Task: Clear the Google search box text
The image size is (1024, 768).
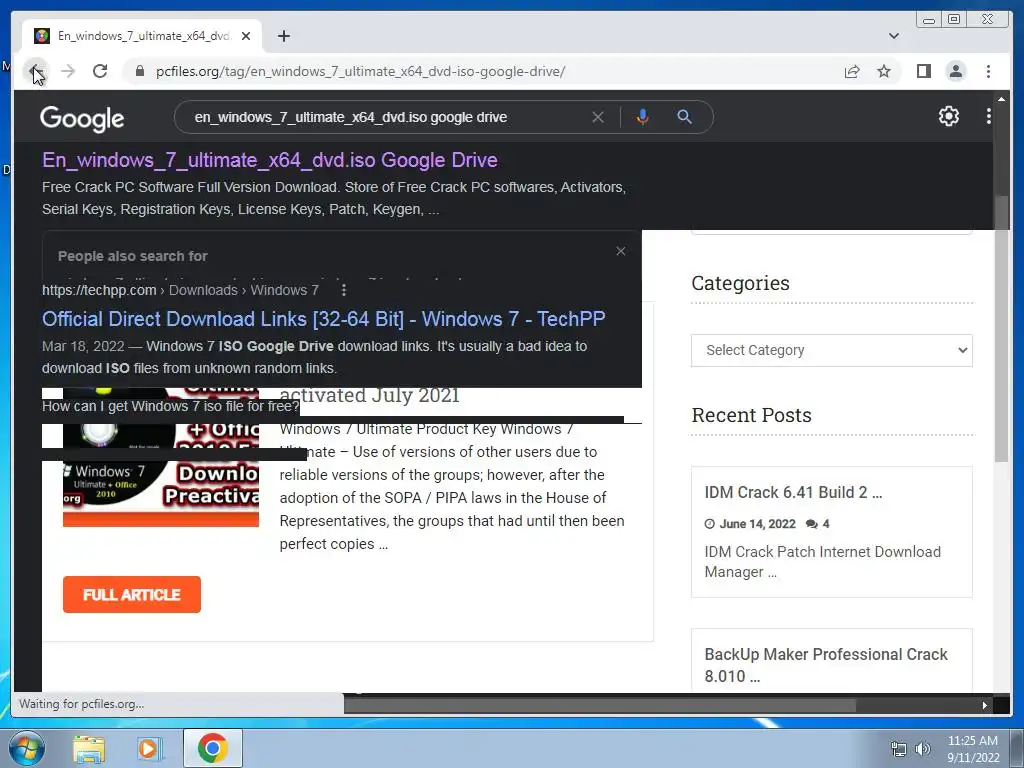Action: coord(598,117)
